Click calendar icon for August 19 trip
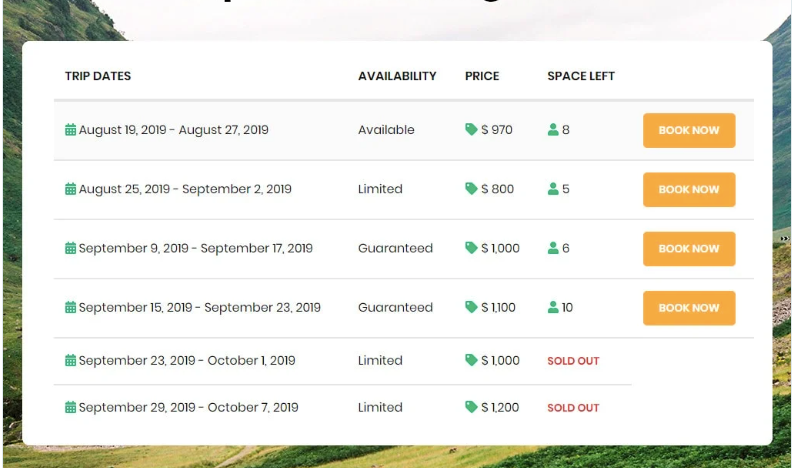The image size is (792, 468). tap(71, 130)
